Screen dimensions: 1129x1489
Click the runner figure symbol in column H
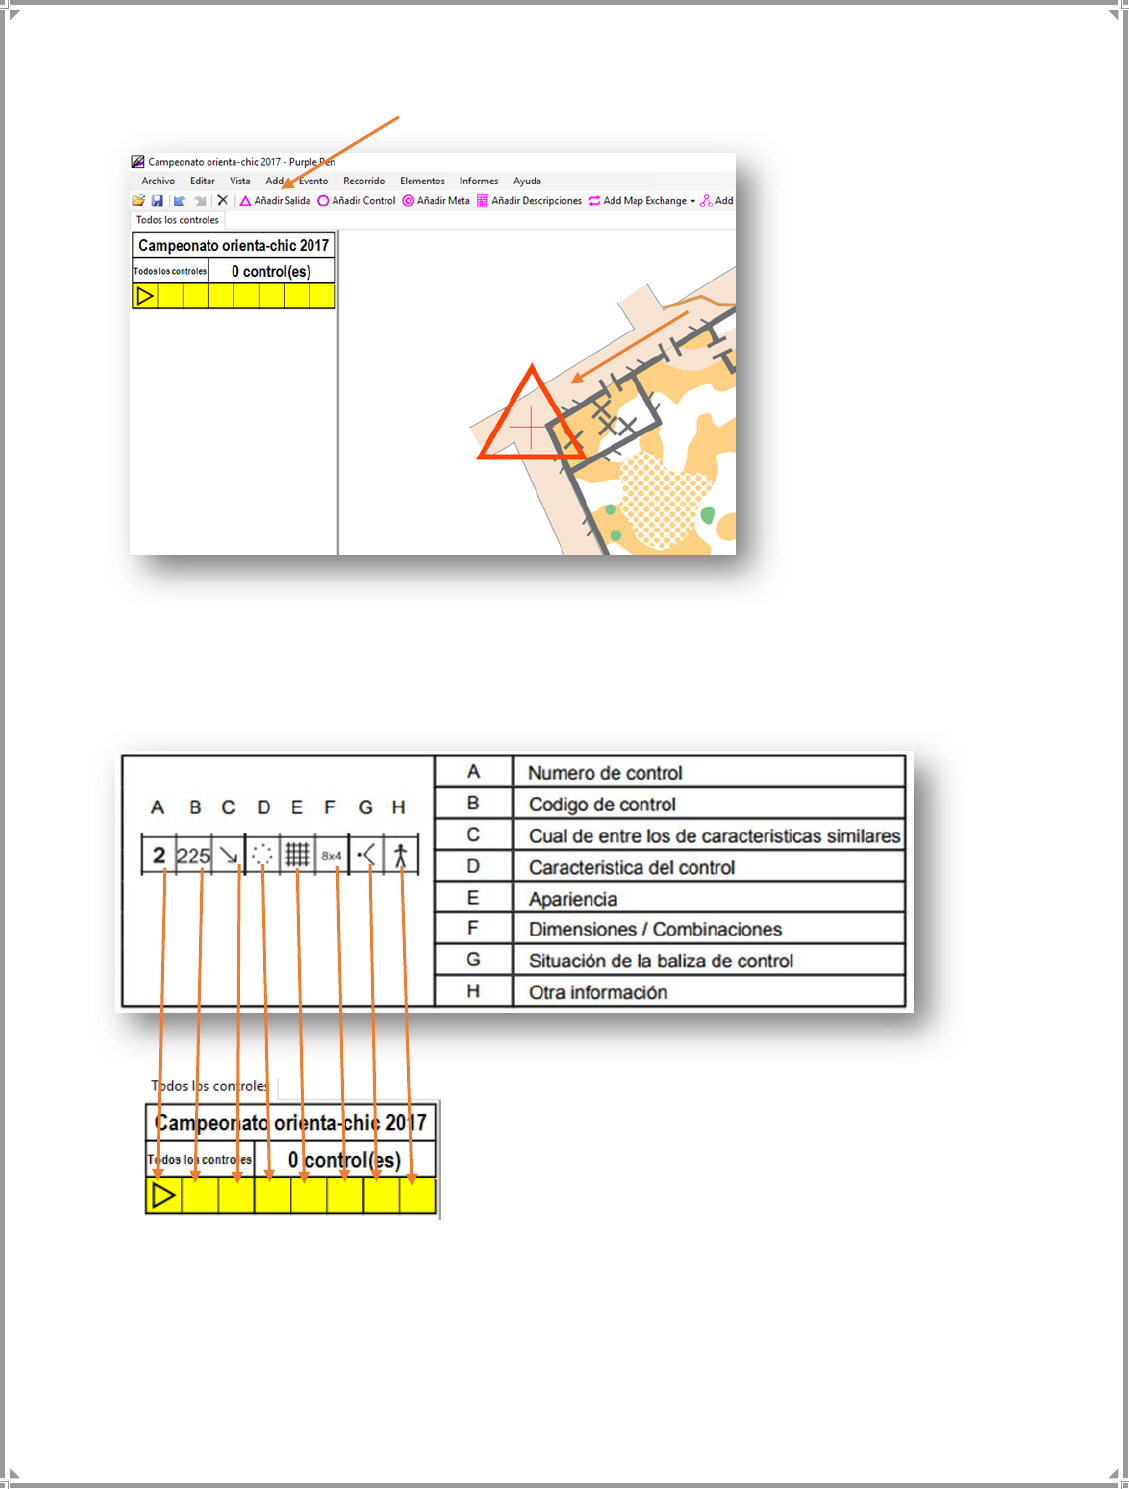click(x=401, y=855)
